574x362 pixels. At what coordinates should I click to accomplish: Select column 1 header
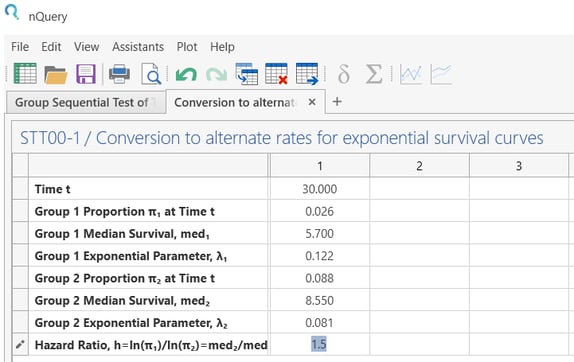click(320, 166)
